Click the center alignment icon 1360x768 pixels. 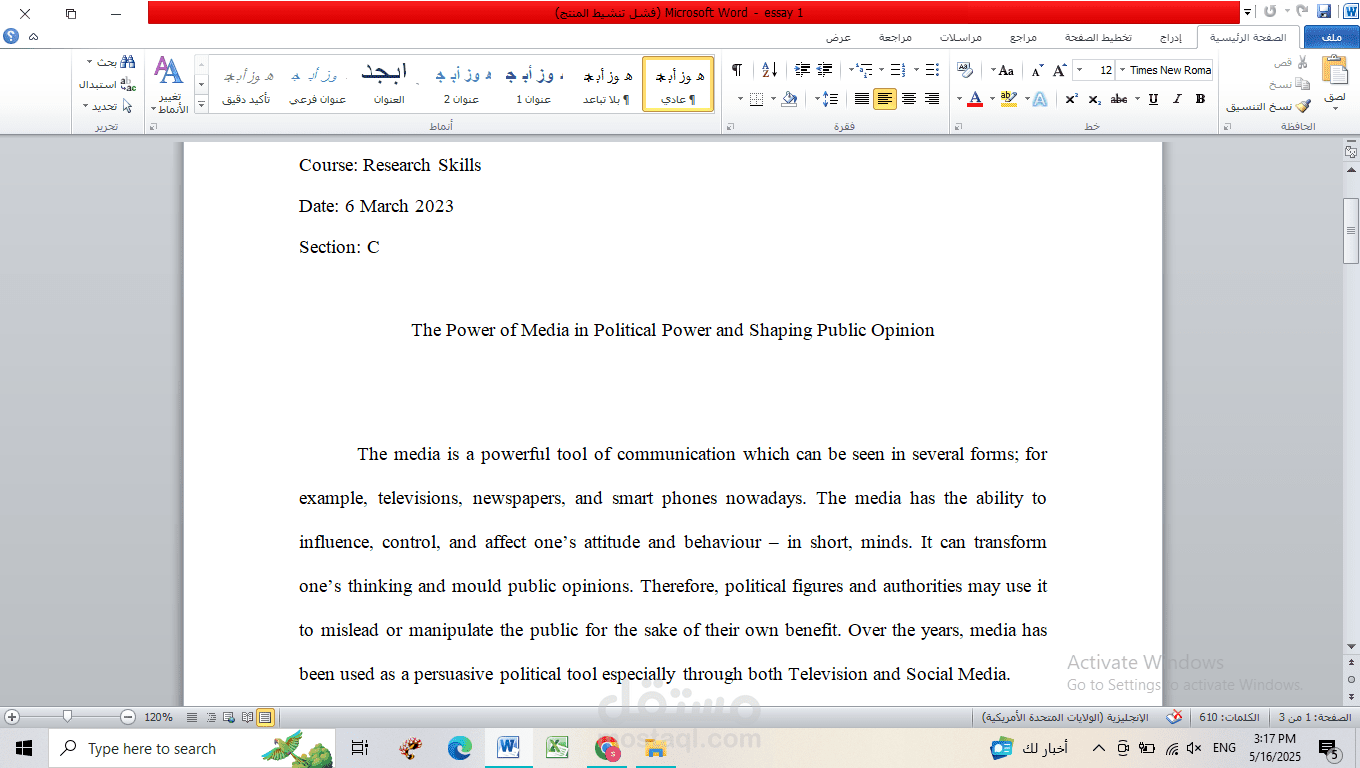pos(909,99)
